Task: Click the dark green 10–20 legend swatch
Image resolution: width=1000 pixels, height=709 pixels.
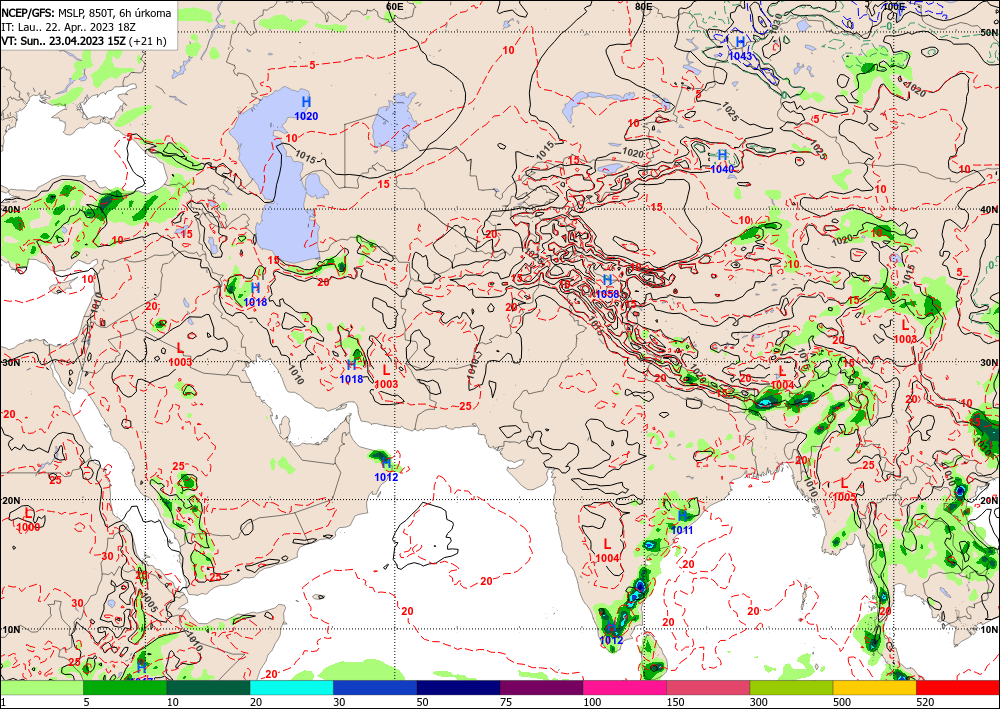Action: (208, 688)
